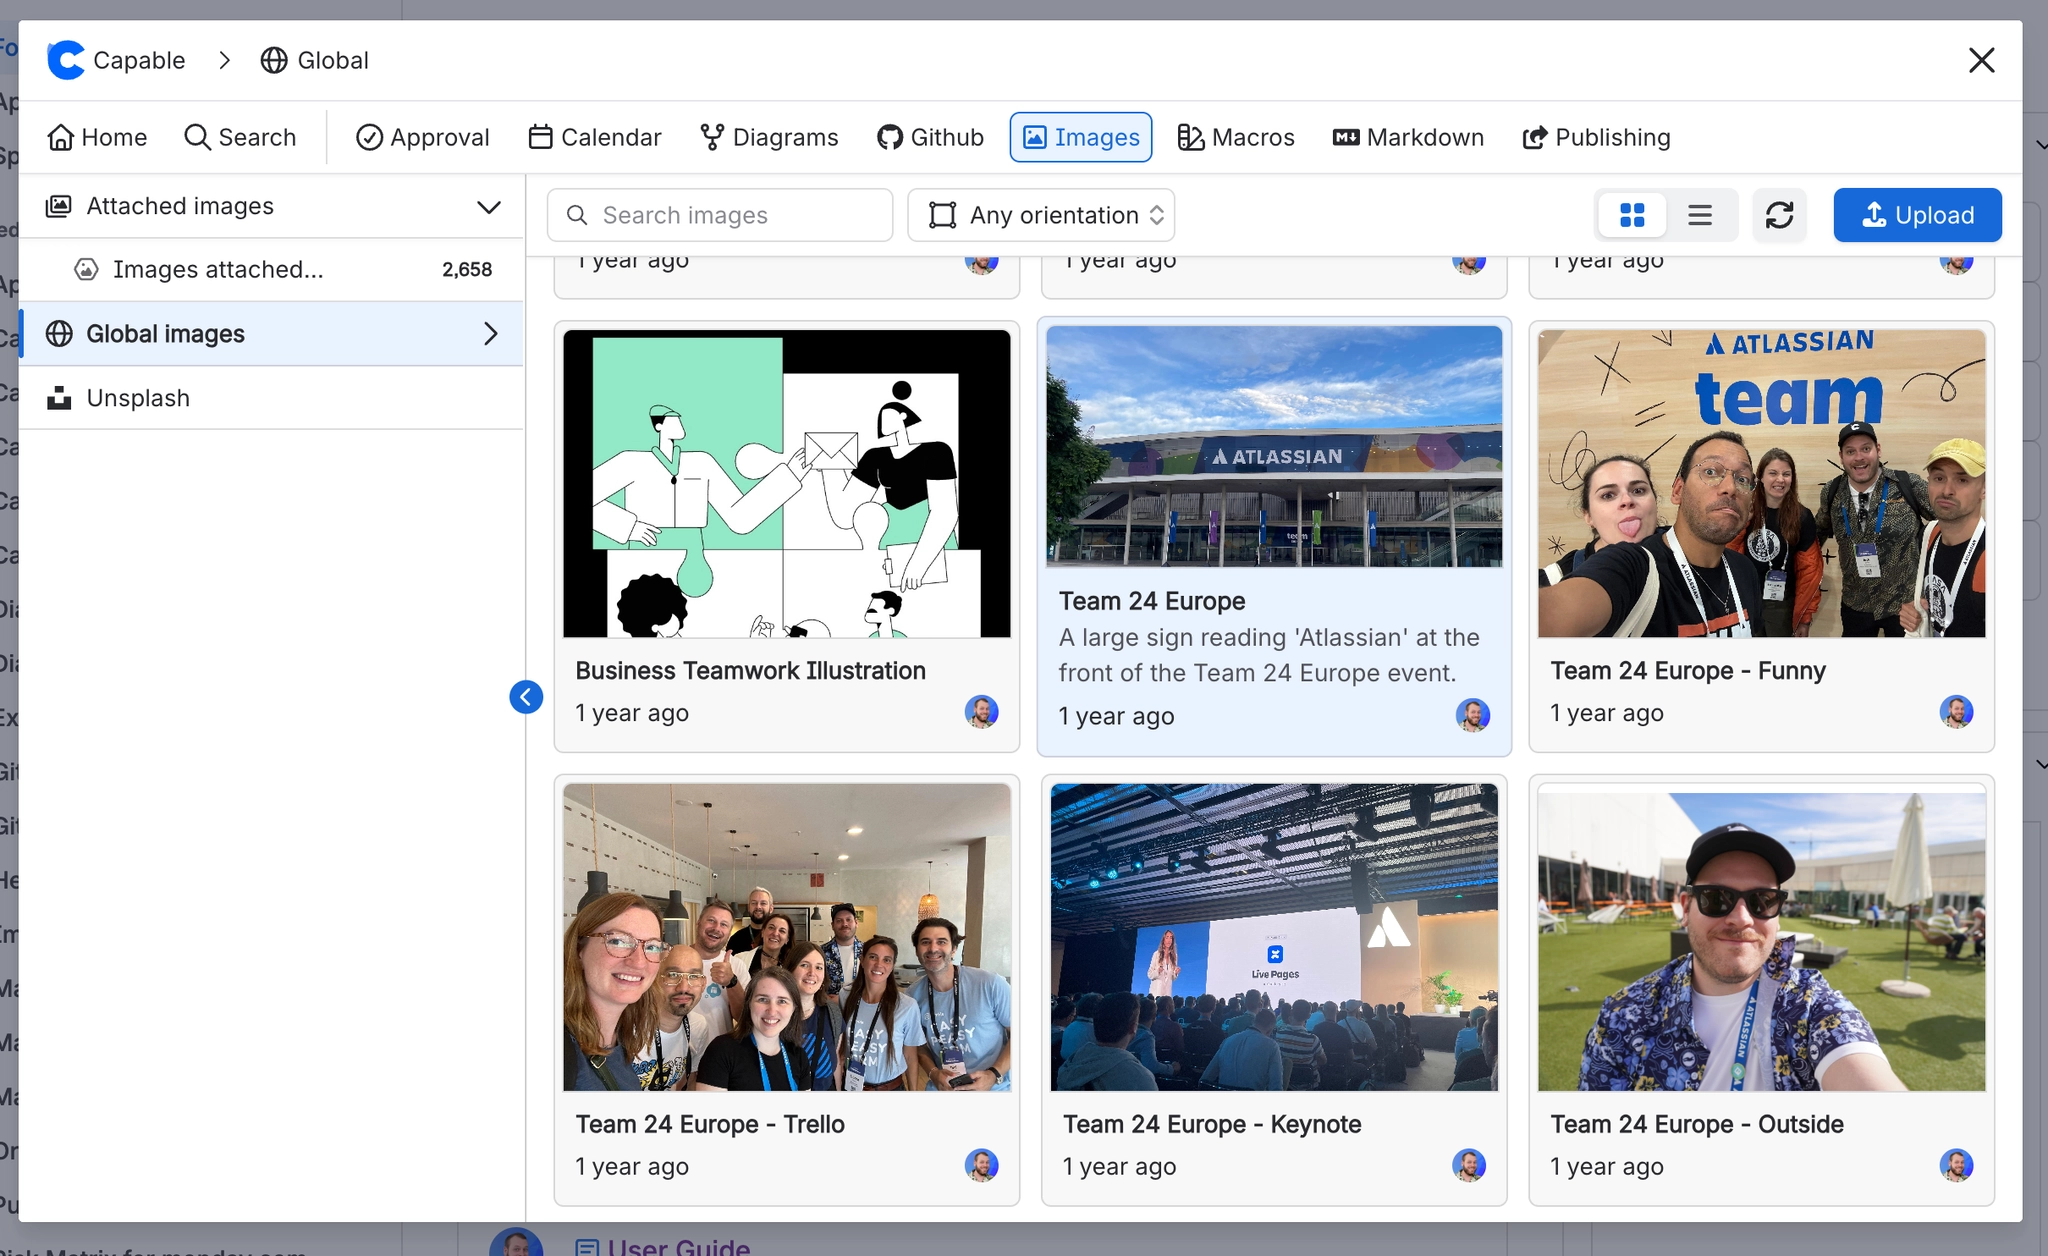Select Unsplash in the sidebar
This screenshot has height=1256, width=2048.
[138, 398]
